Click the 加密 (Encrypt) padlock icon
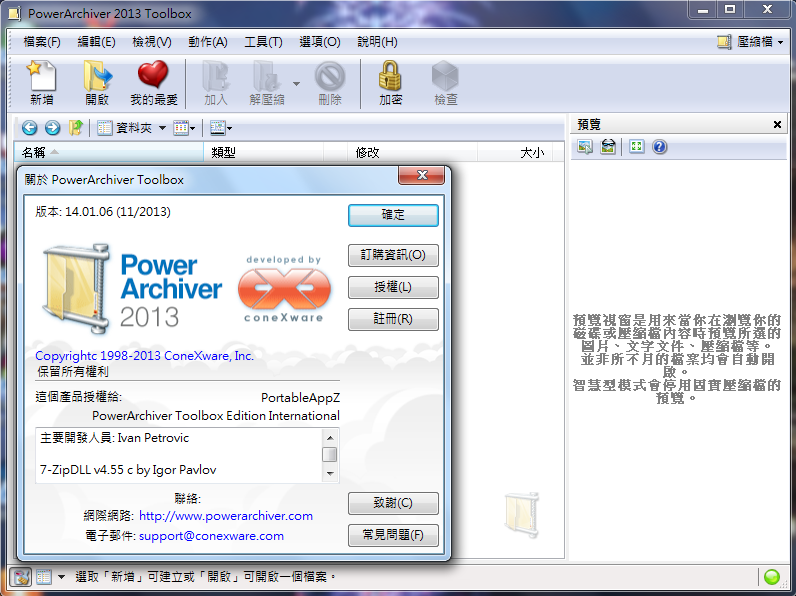 (x=390, y=83)
